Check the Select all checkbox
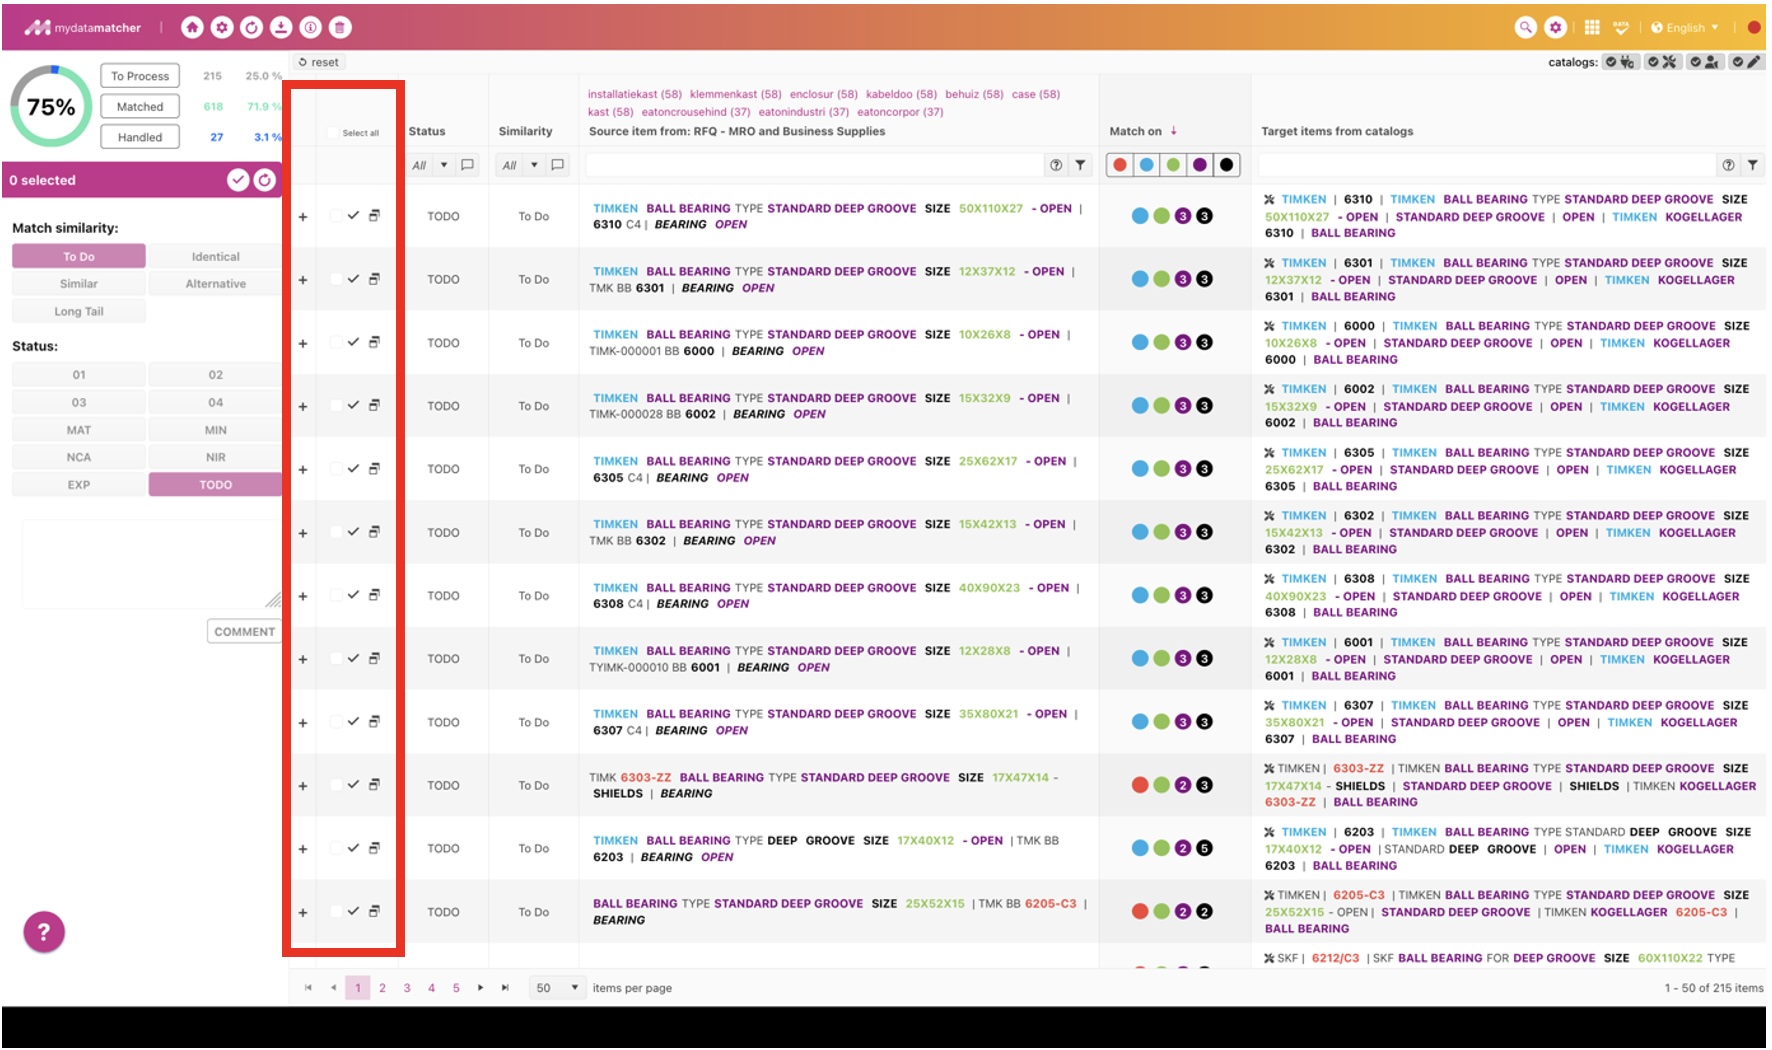Viewport: 1772px width, 1050px height. (x=334, y=133)
